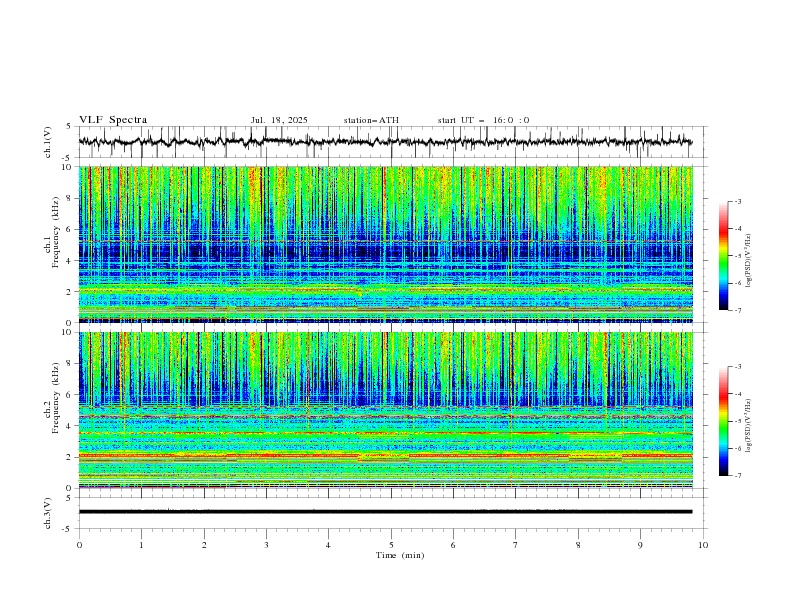Click the "-5" tick on ch.3(V) axis
Viewport: 792px width, 612px height.
point(68,529)
